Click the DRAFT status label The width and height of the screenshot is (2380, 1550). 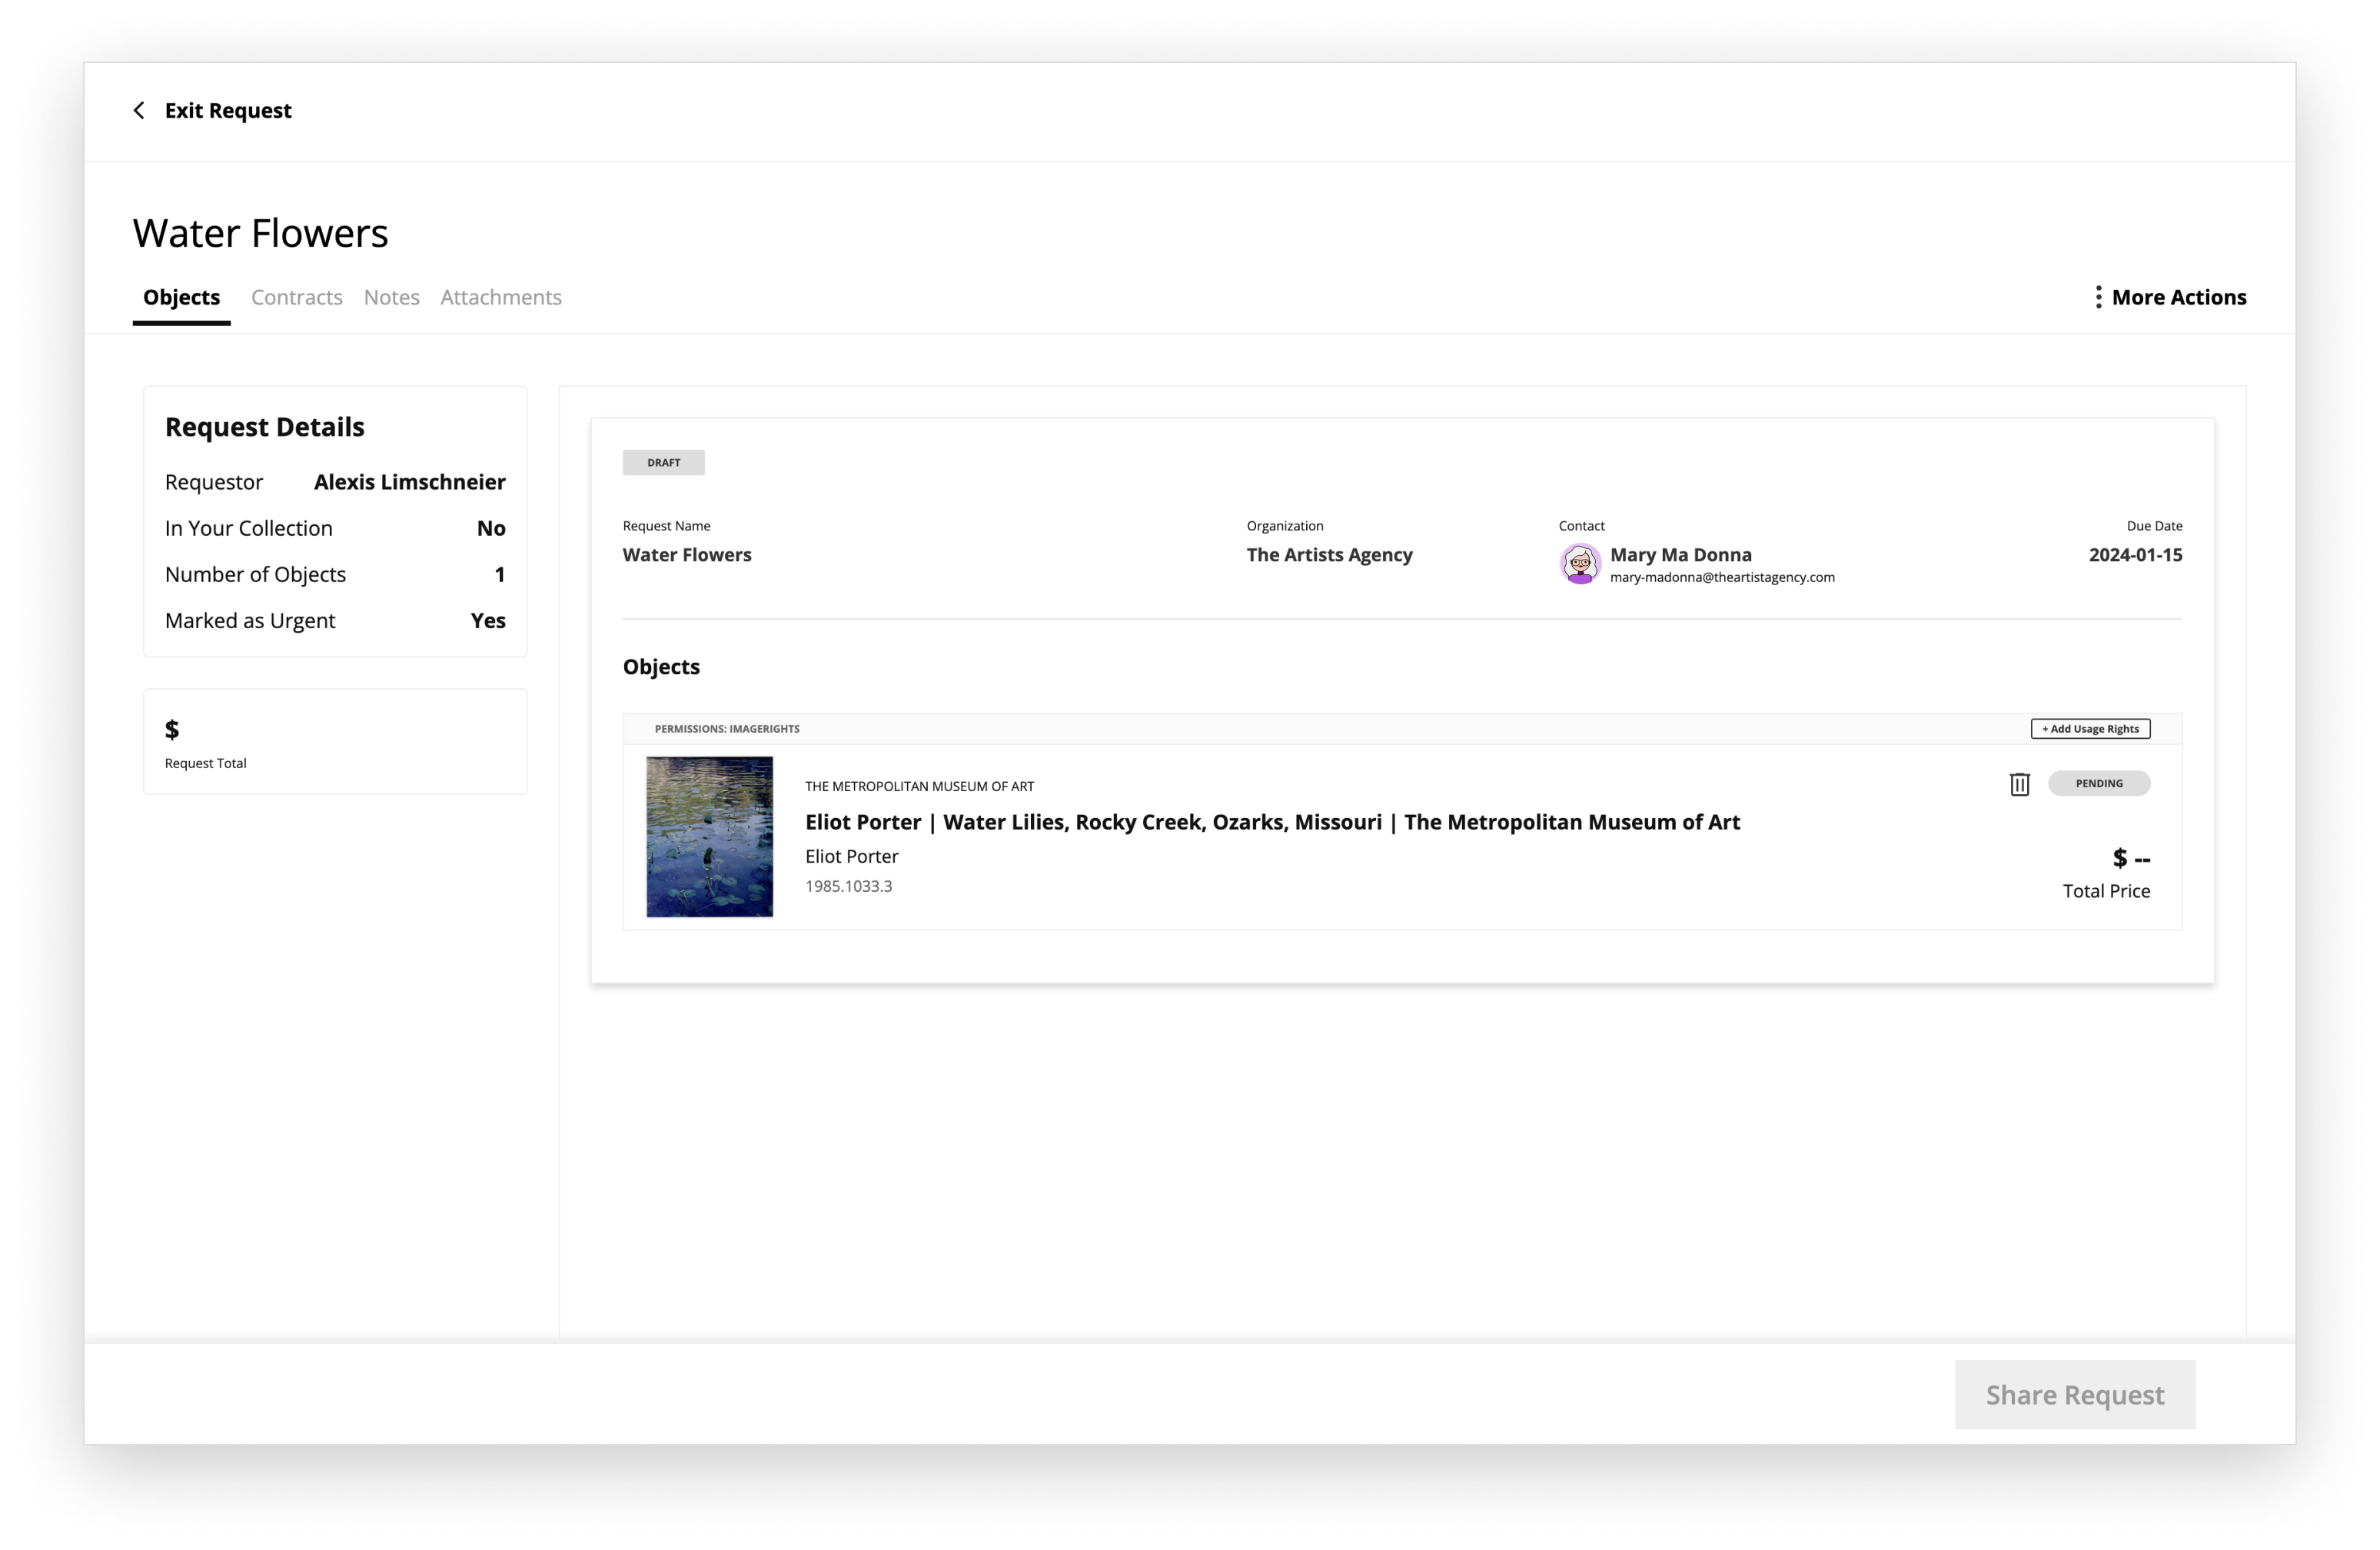[663, 462]
